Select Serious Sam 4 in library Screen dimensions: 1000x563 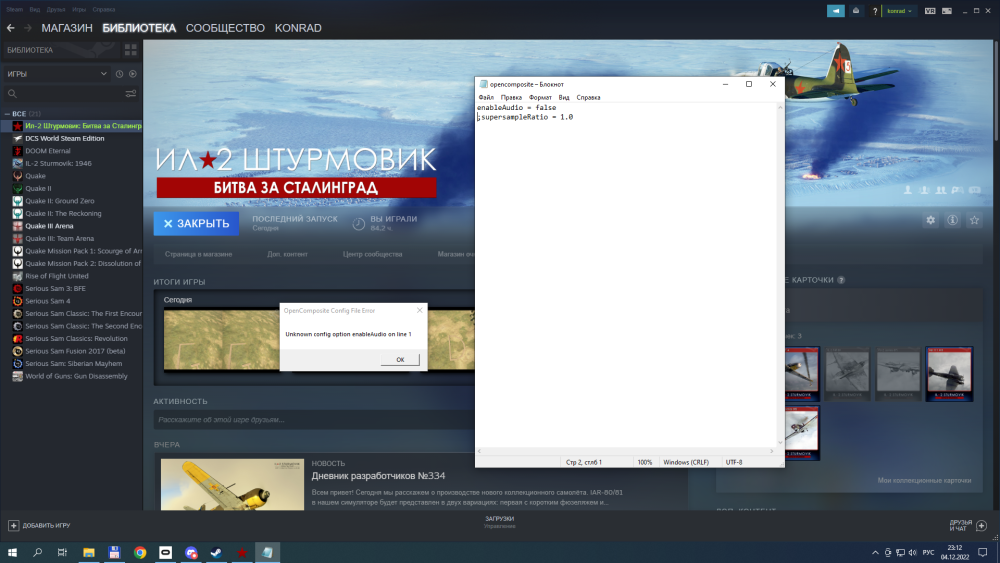point(48,301)
